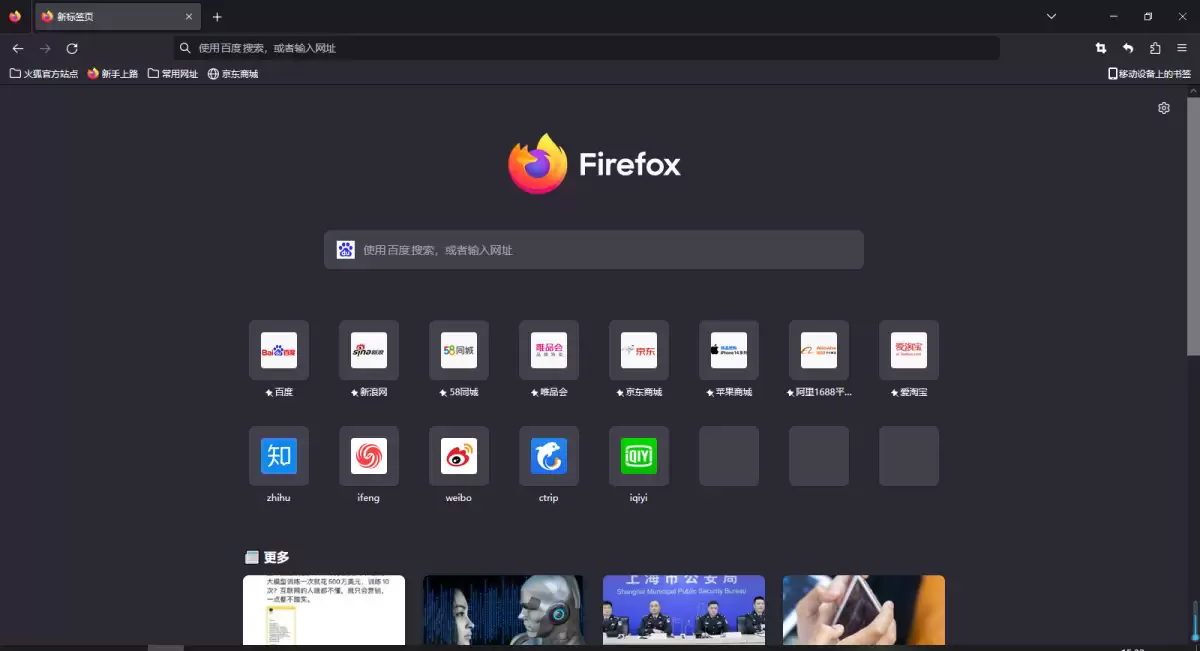Open the ifeng shortcut
Screen dimensions: 1200x651
368,455
